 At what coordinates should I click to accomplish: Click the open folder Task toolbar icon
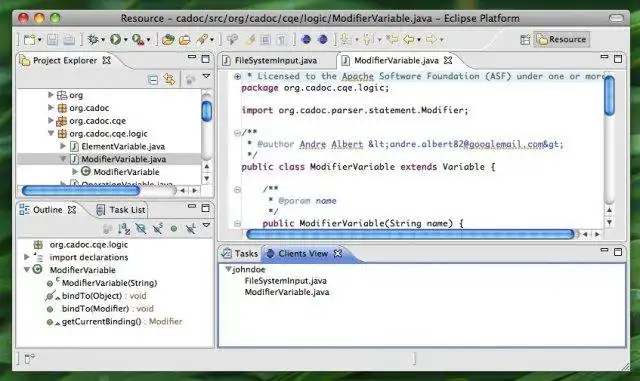184,40
